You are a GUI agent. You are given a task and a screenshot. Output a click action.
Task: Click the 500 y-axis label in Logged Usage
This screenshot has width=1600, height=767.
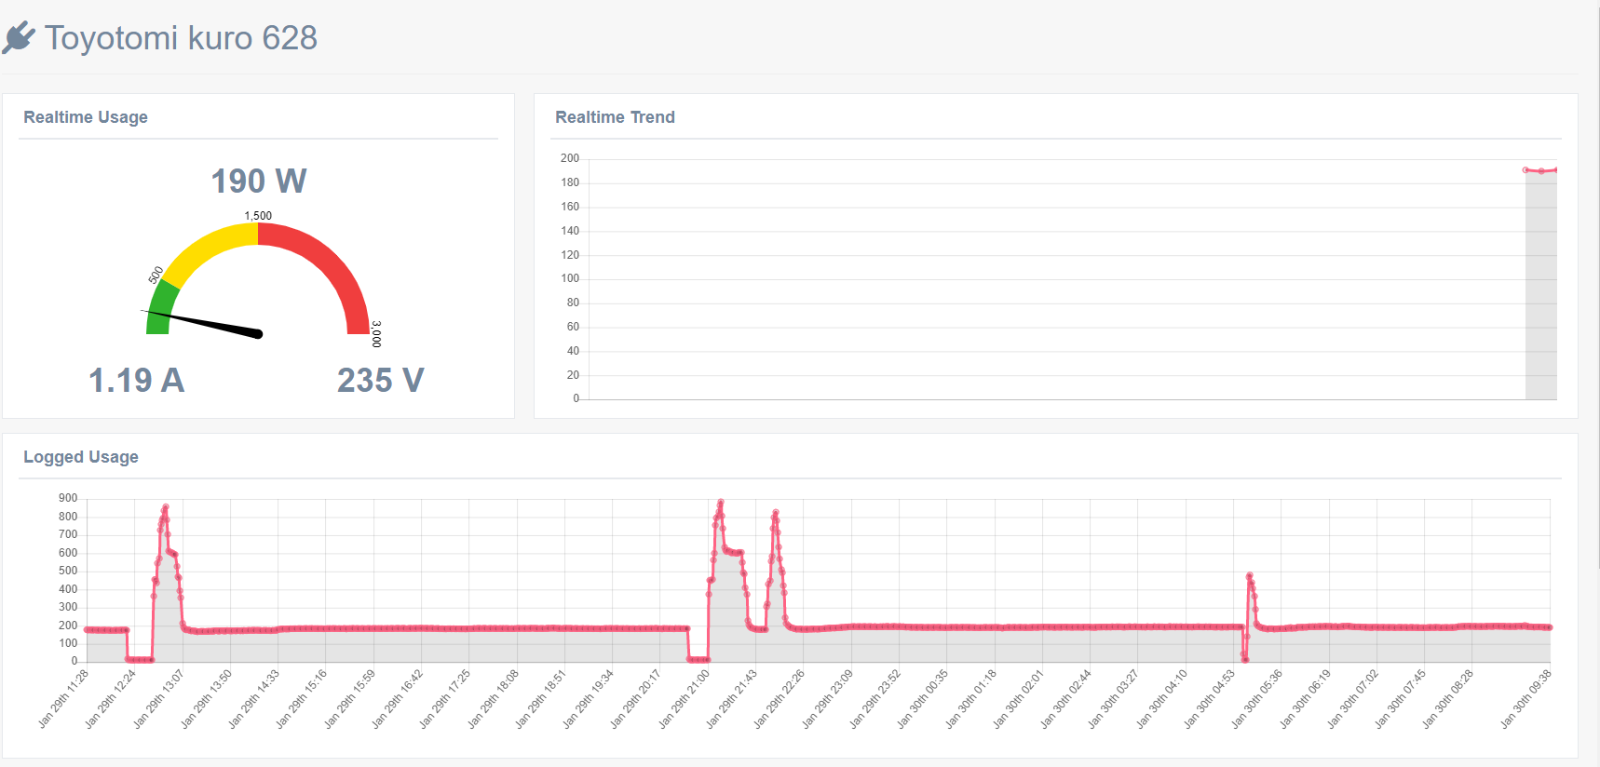(68, 571)
